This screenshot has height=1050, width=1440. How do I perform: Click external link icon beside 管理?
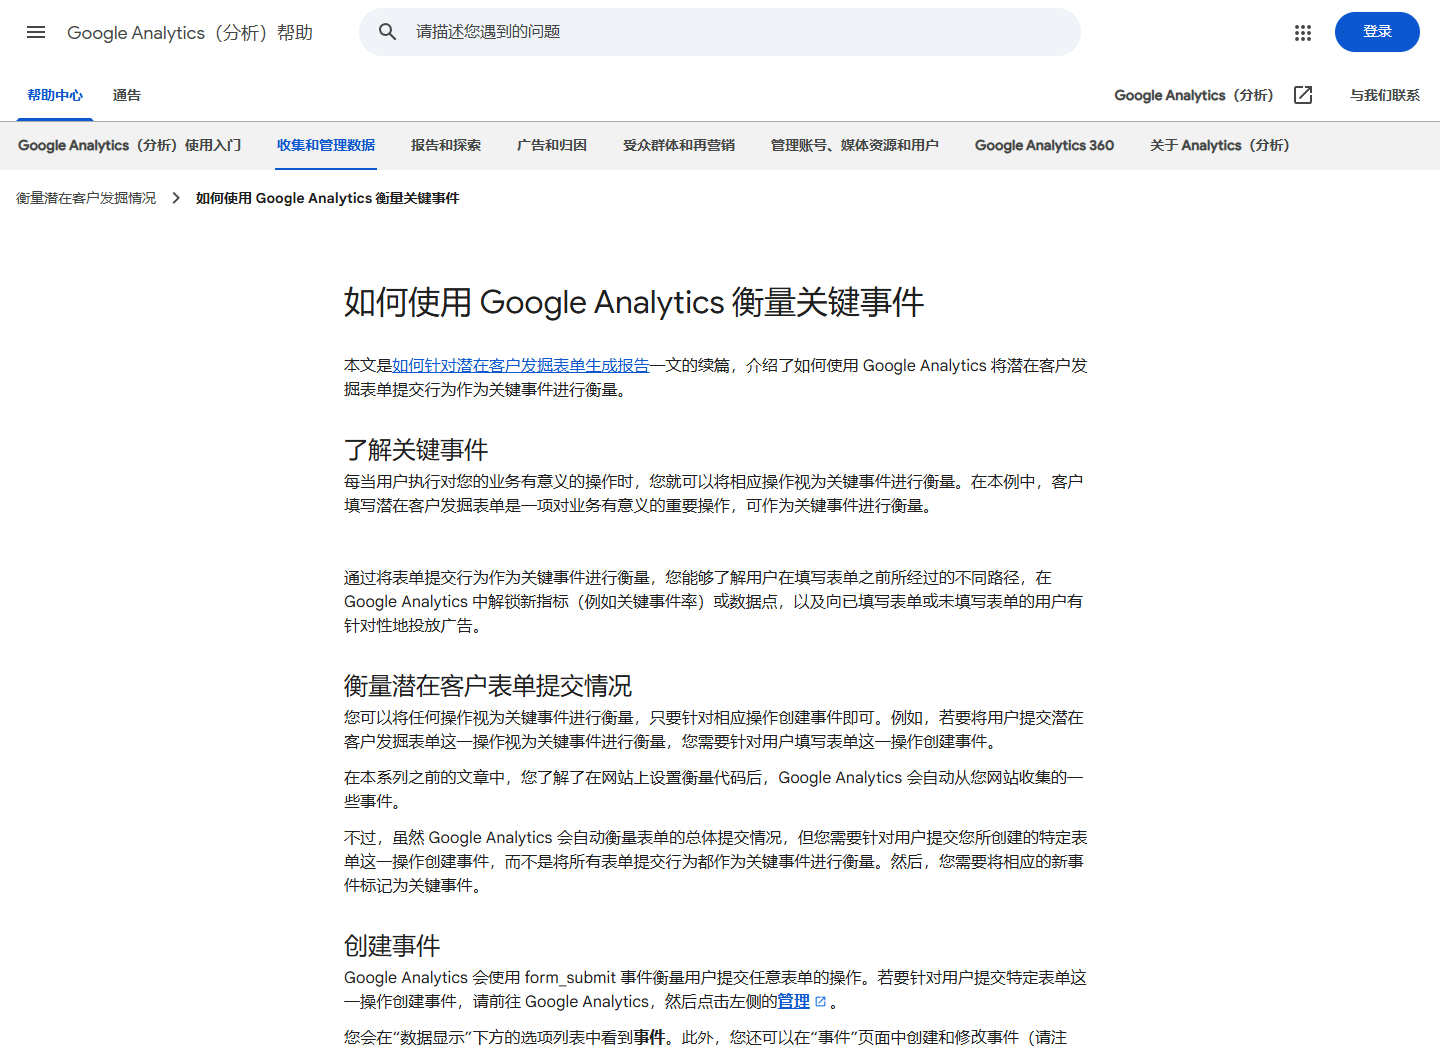[821, 1002]
